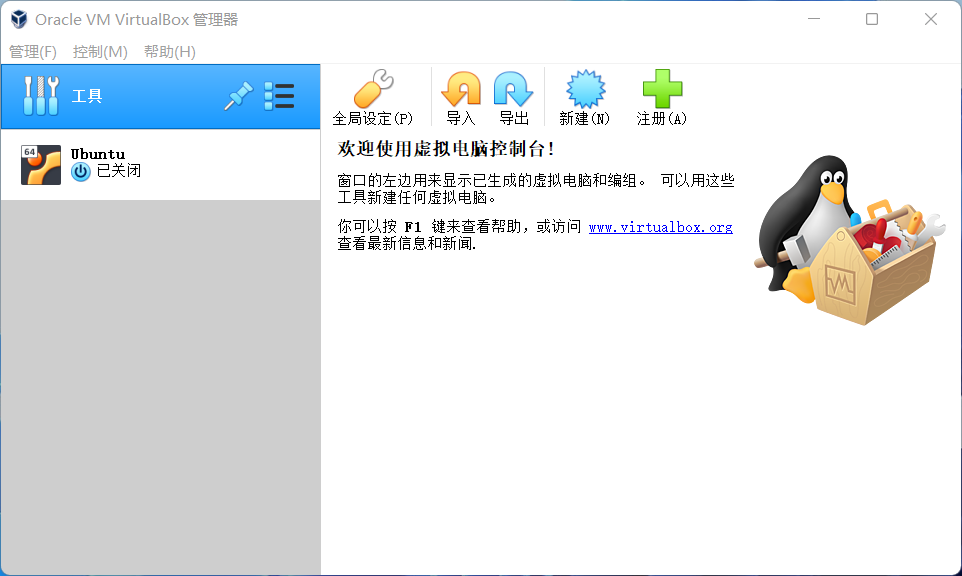Viewport: 962px width, 576px height.
Task: Create a new VM with 新建 icon
Action: (x=585, y=90)
